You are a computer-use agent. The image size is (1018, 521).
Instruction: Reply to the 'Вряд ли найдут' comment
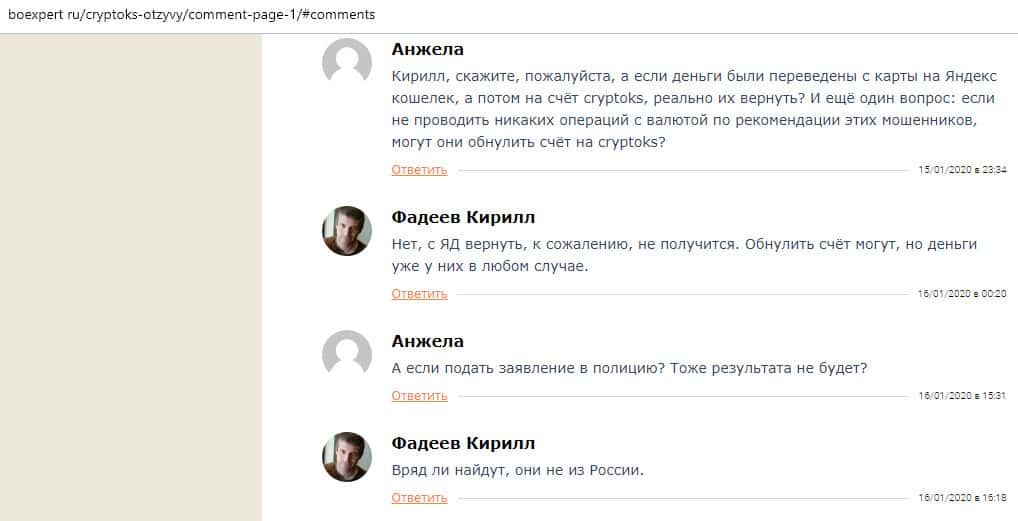[x=419, y=498]
